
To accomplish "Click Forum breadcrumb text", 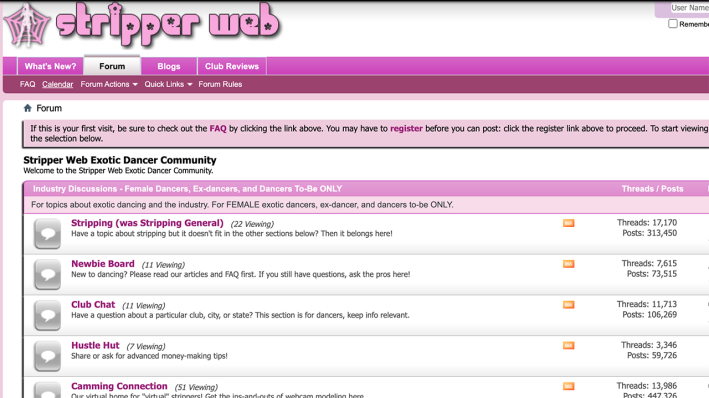I will coord(49,108).
